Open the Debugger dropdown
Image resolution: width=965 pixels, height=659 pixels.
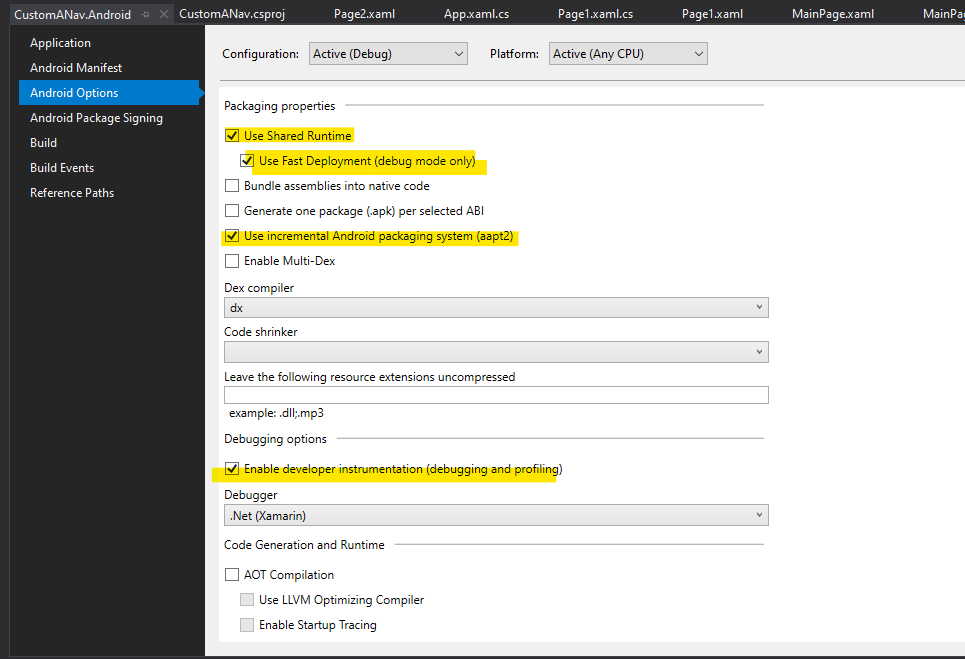(496, 516)
